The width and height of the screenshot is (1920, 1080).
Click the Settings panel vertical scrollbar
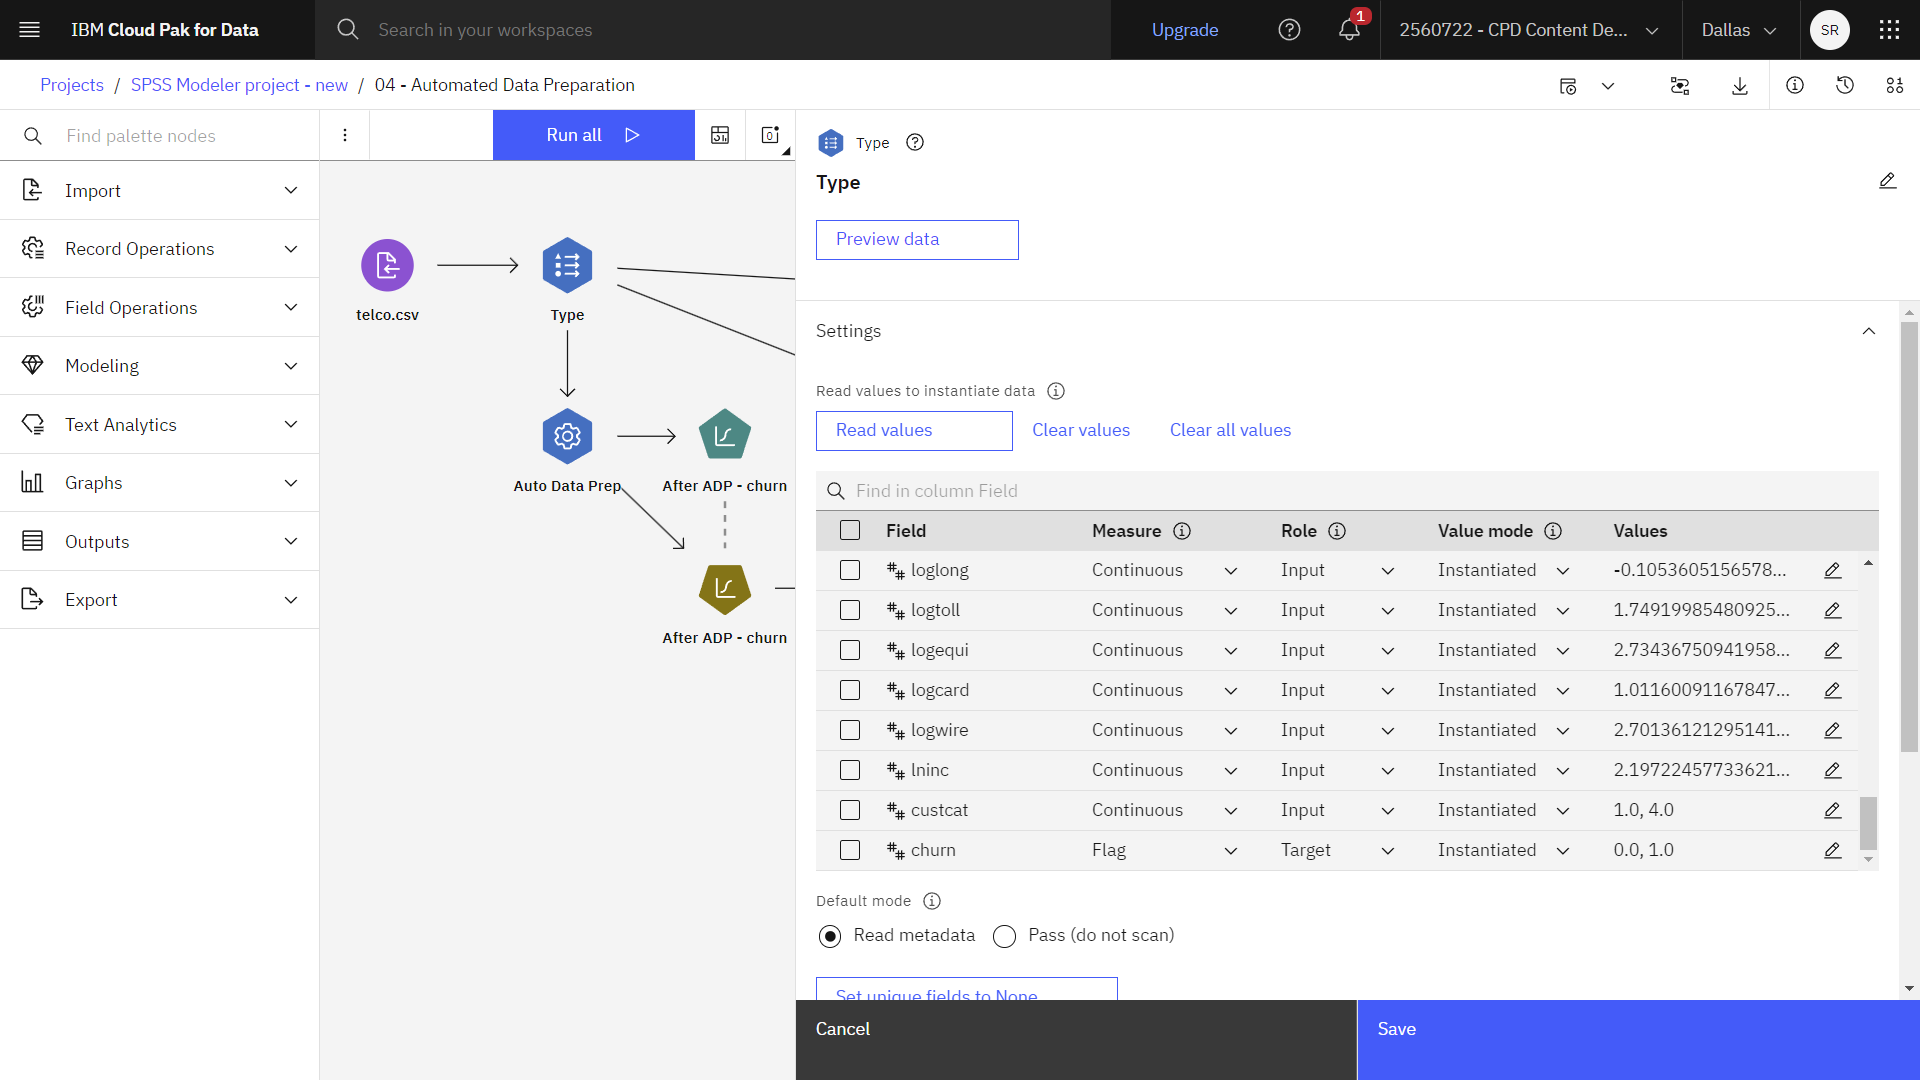1909,536
